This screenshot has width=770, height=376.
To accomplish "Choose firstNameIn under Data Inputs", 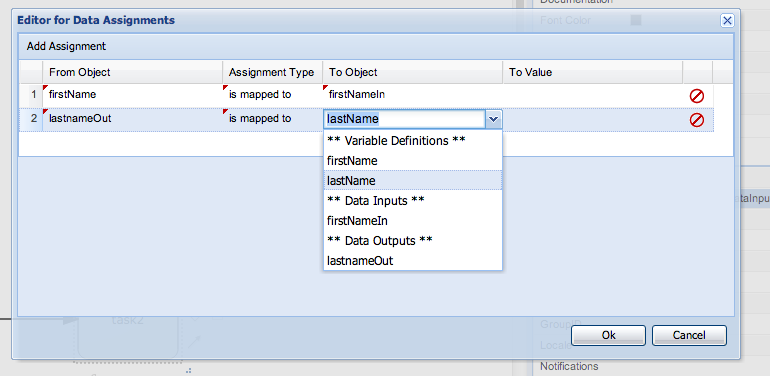I will [x=412, y=221].
